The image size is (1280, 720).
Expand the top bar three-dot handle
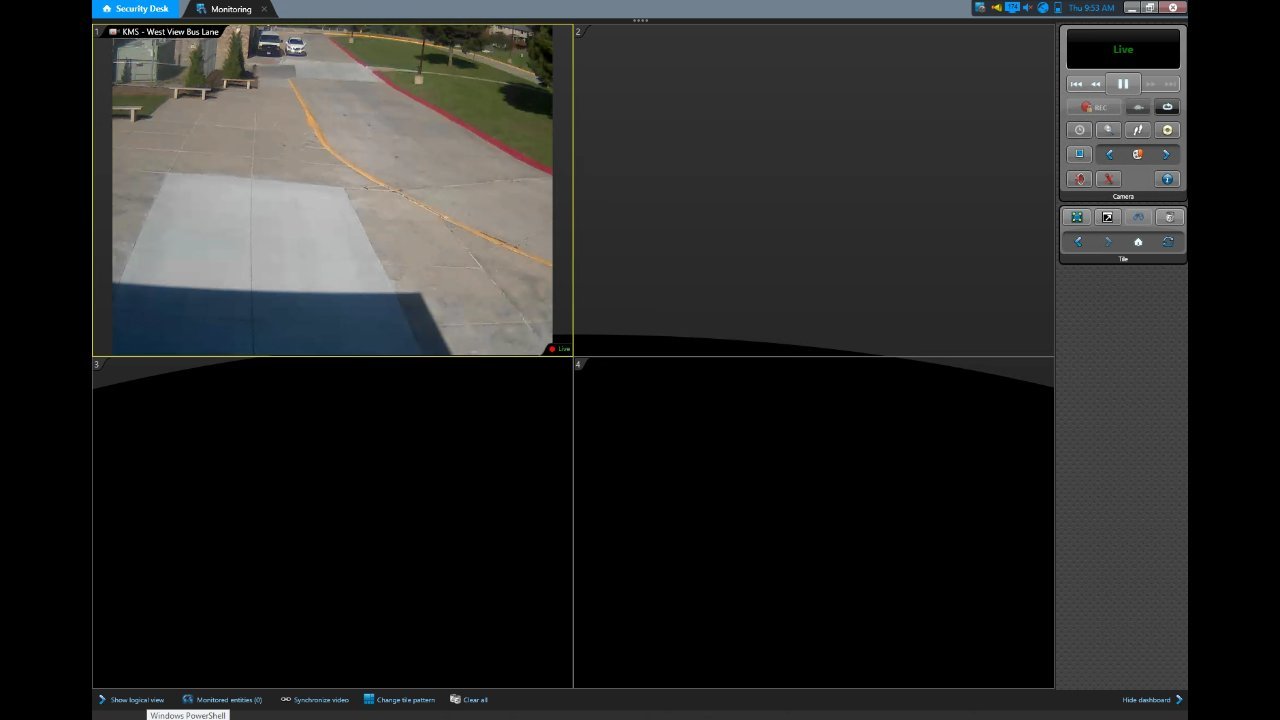pos(640,21)
